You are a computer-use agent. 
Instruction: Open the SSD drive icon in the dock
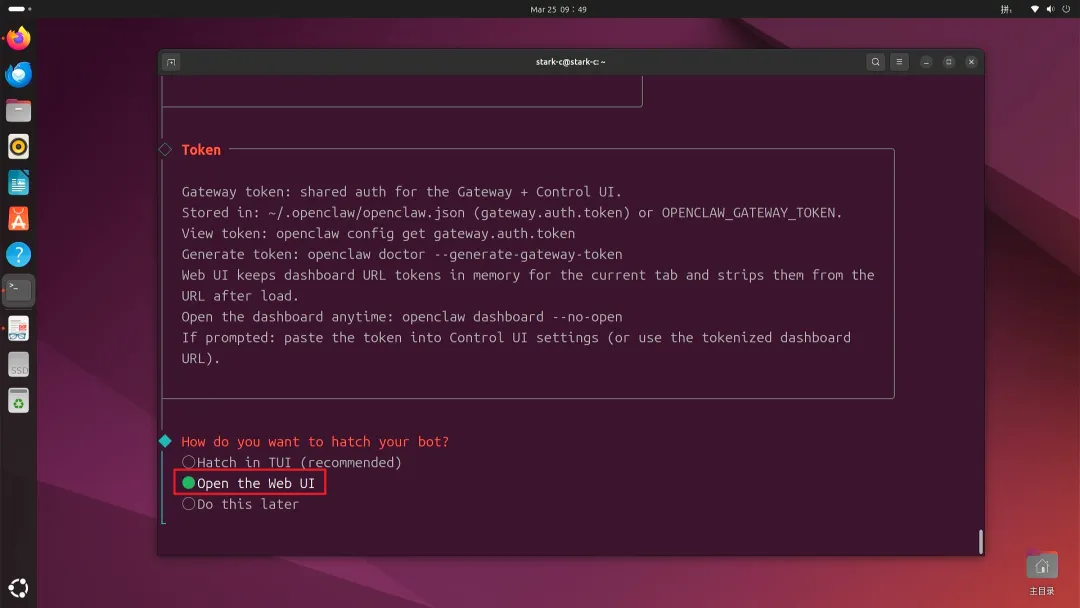coord(19,364)
